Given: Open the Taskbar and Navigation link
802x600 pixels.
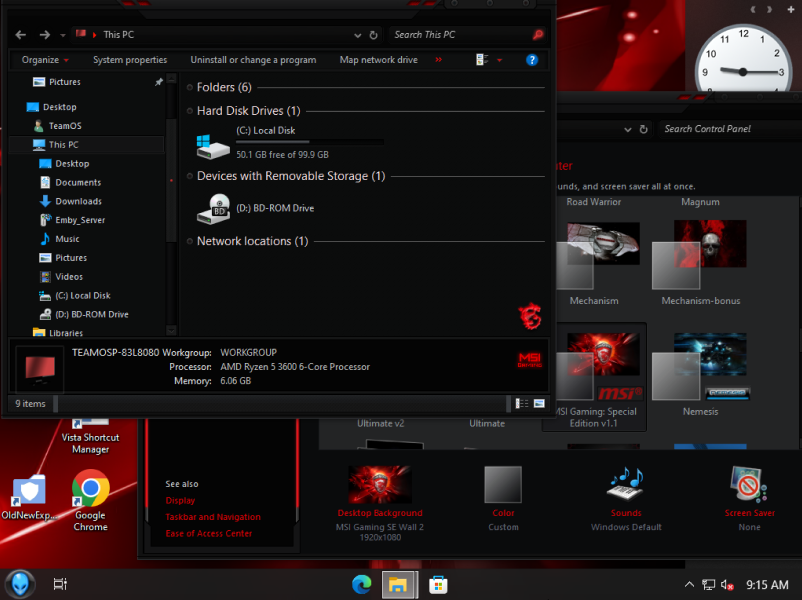Looking at the screenshot, I should [213, 517].
